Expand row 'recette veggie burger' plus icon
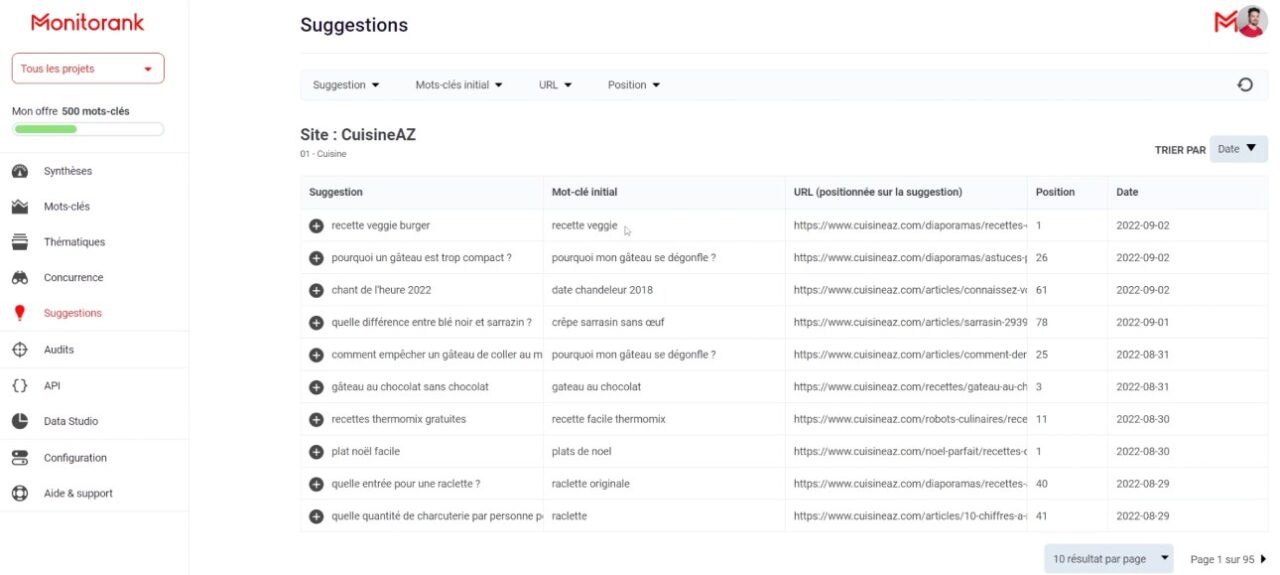The width and height of the screenshot is (1280, 575). tap(316, 226)
